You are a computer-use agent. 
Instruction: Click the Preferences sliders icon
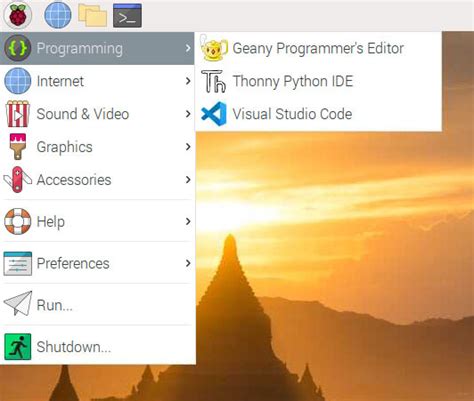point(18,263)
